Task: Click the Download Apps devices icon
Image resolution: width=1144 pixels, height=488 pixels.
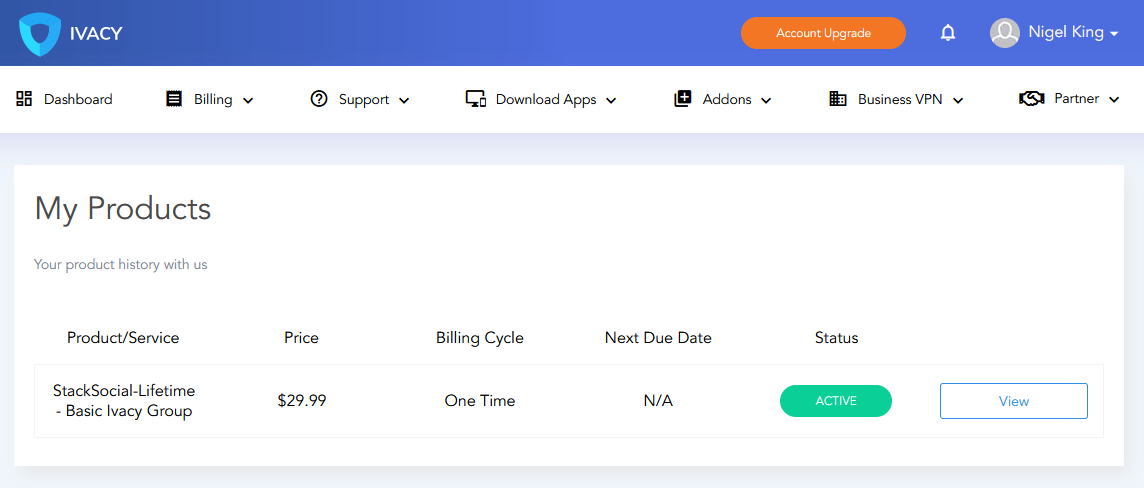Action: (x=476, y=99)
